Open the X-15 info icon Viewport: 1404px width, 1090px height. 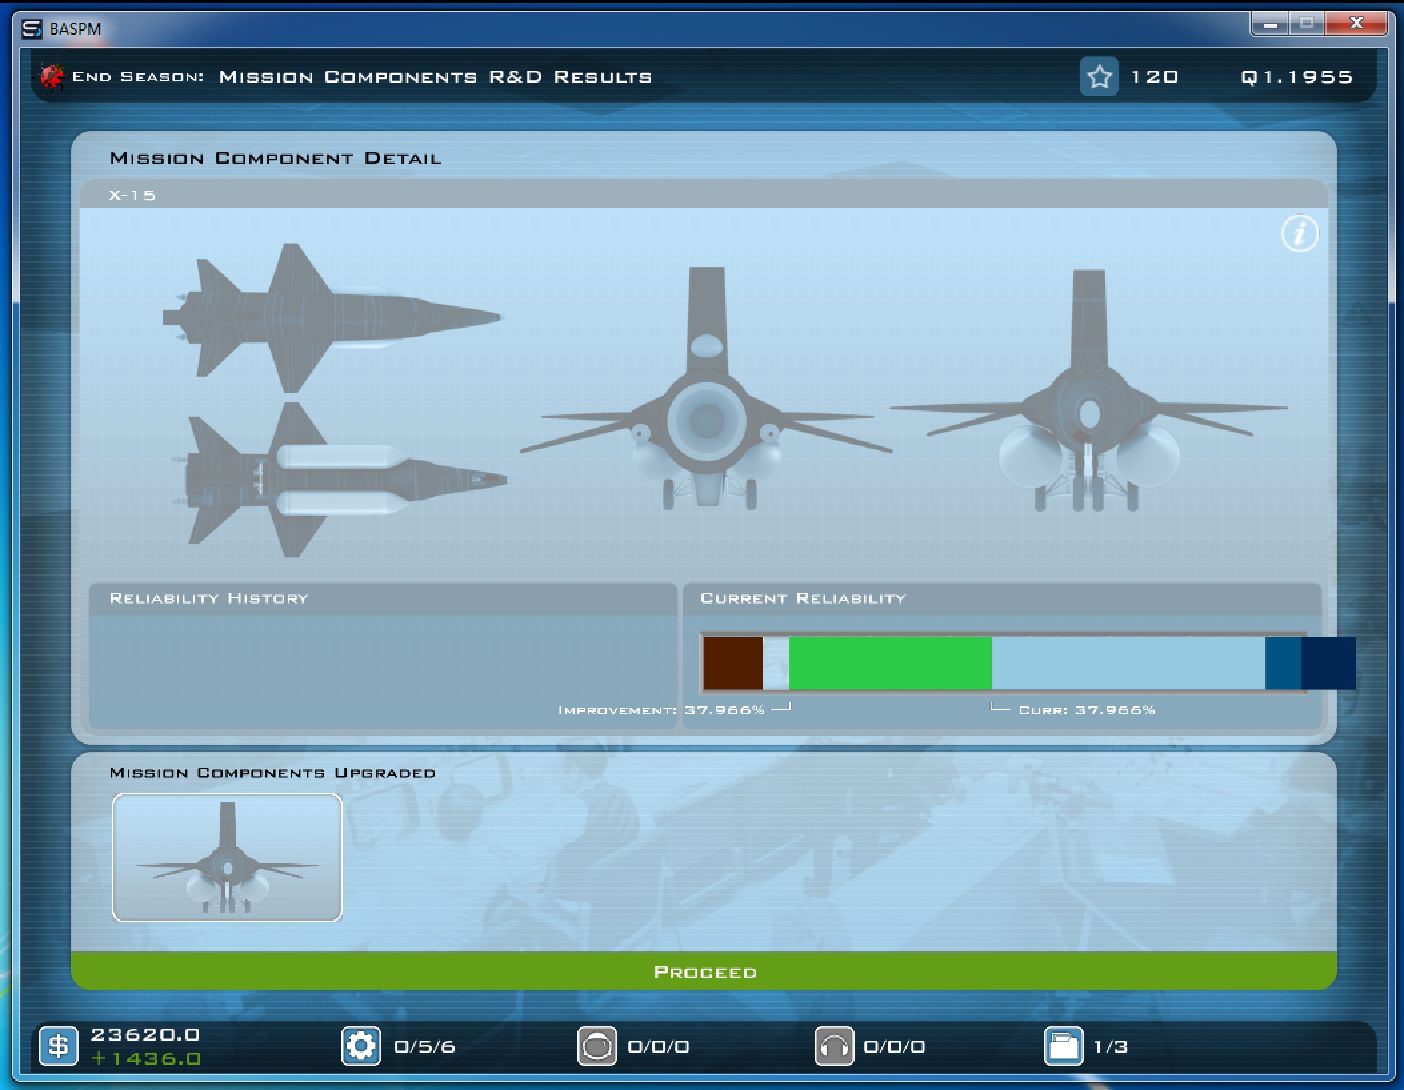pyautogui.click(x=1299, y=234)
